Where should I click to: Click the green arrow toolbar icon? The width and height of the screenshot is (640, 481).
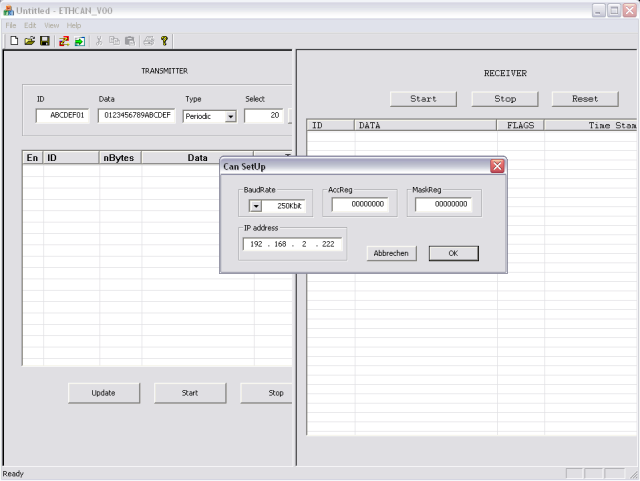79,41
